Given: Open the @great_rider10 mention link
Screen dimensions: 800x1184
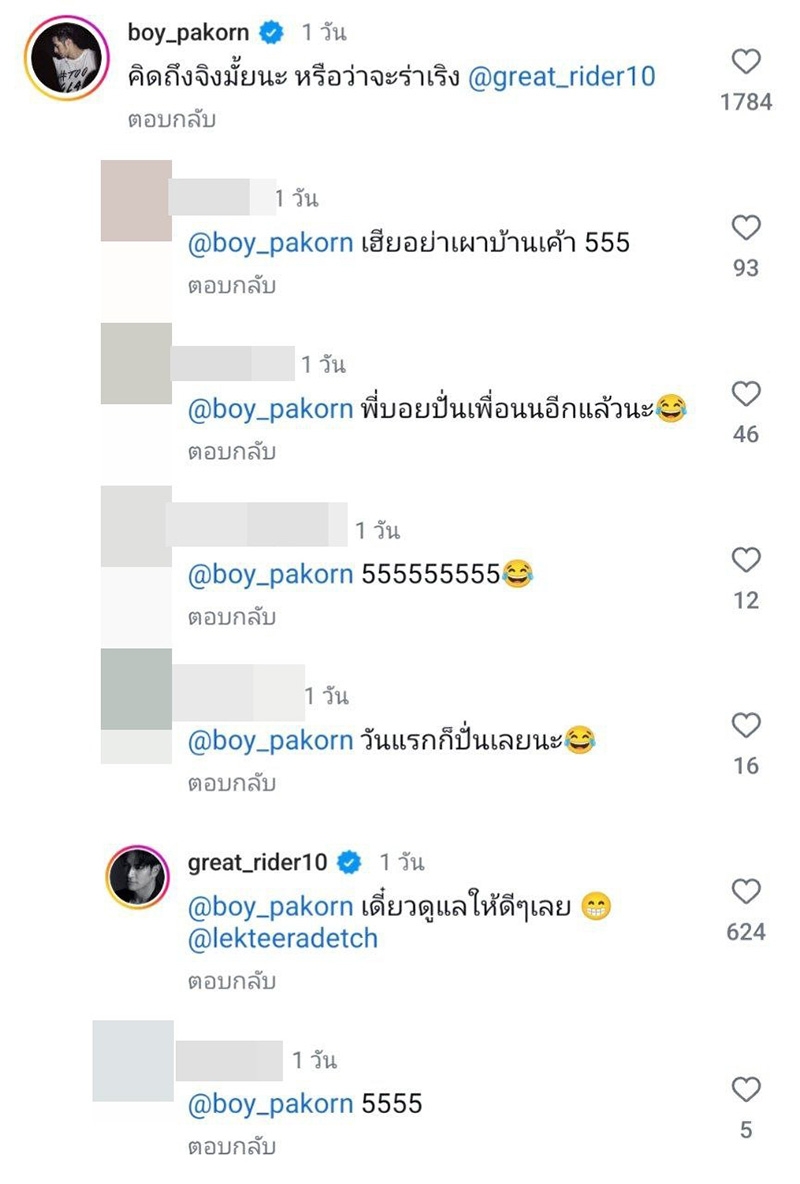Looking at the screenshot, I should [x=561, y=77].
